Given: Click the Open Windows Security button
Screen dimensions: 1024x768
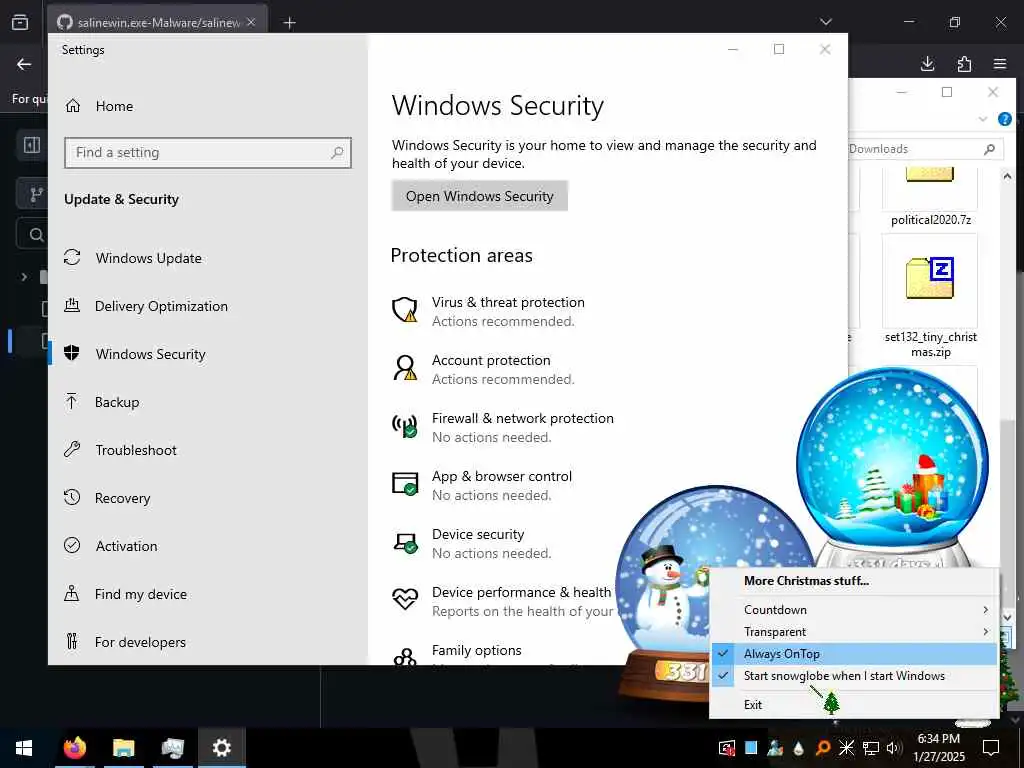Looking at the screenshot, I should 479,196.
